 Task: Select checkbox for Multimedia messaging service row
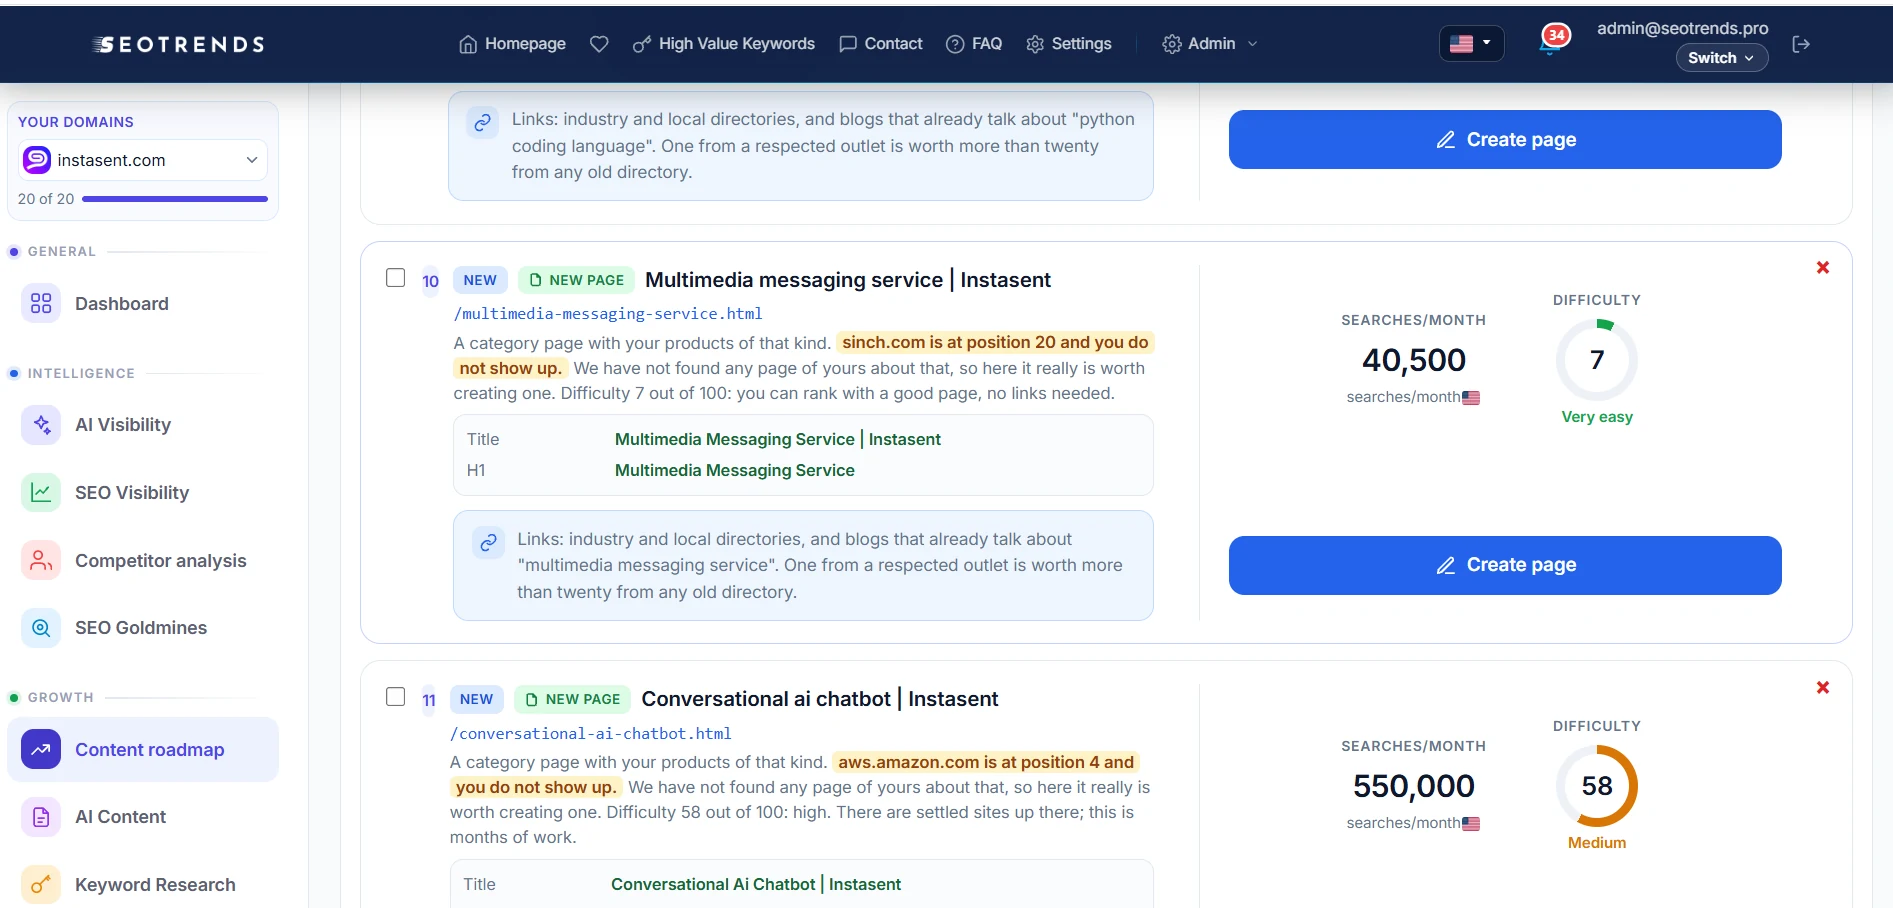(396, 277)
